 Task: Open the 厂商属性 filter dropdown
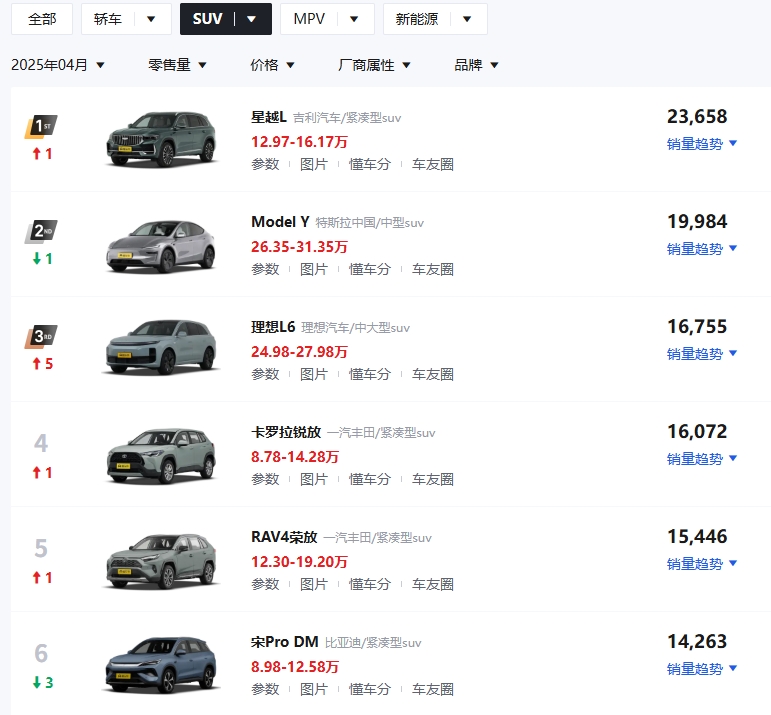coord(374,65)
